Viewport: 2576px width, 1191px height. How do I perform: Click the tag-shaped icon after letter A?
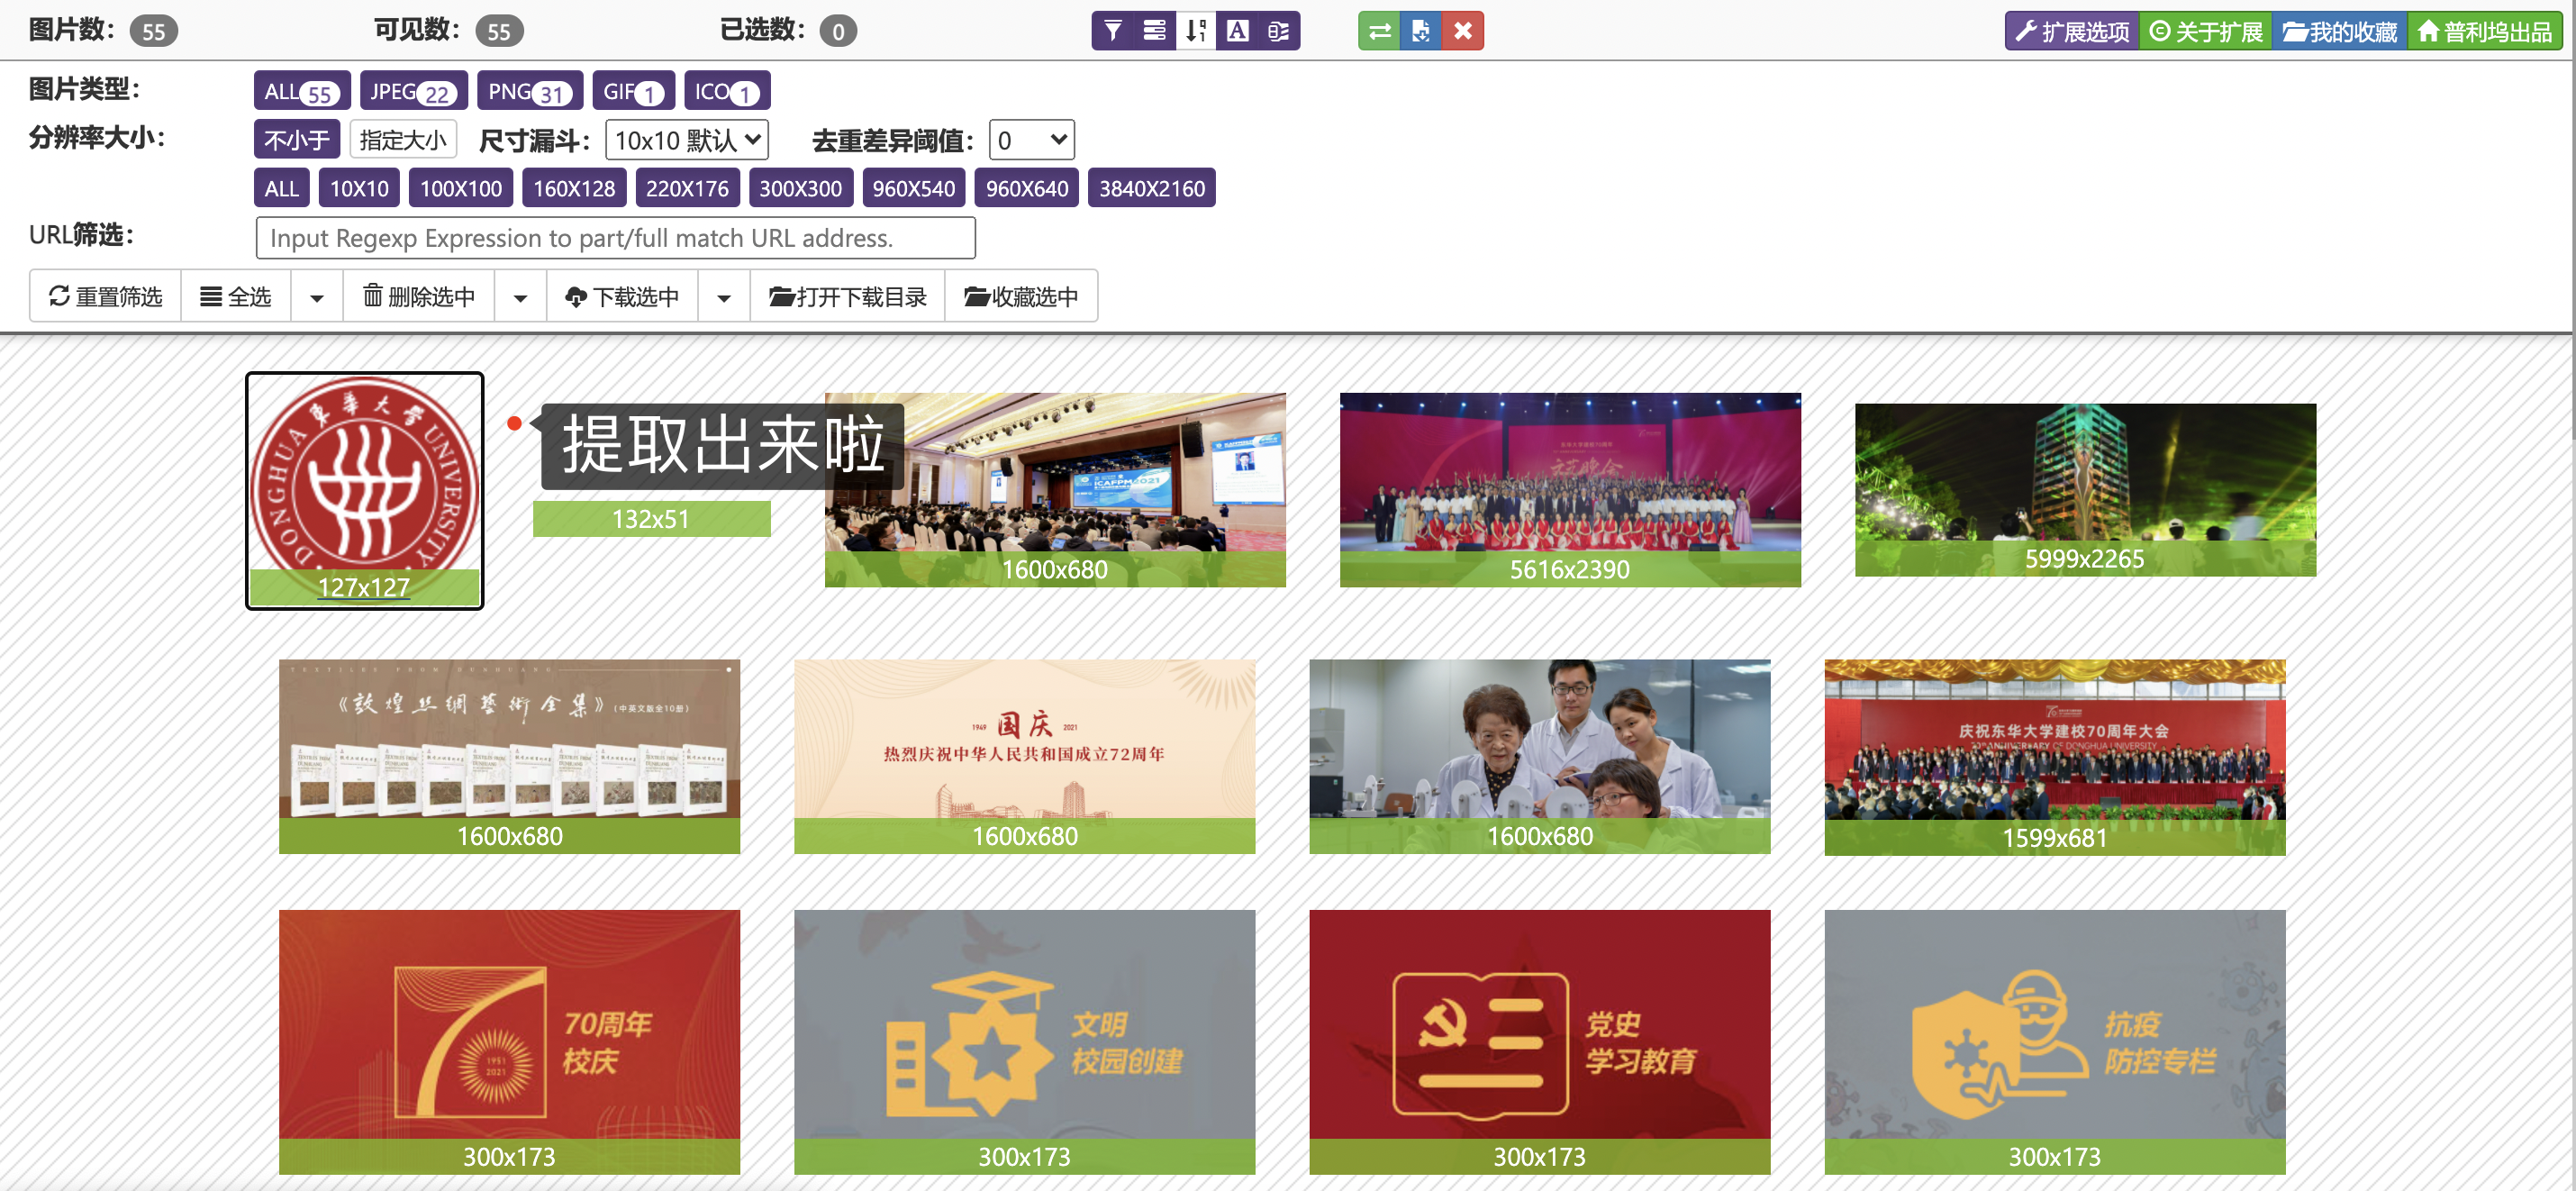point(1279,31)
